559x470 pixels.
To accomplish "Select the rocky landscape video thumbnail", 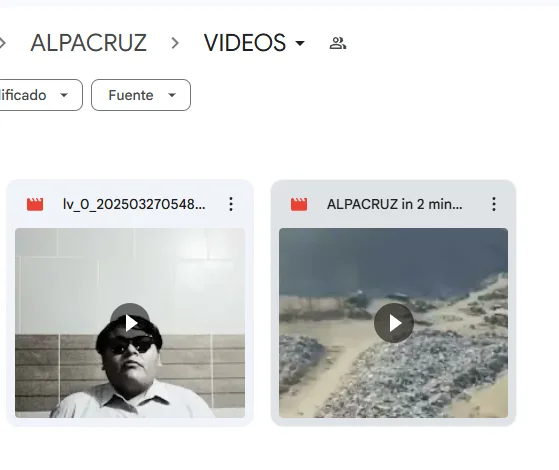I will tap(394, 323).
